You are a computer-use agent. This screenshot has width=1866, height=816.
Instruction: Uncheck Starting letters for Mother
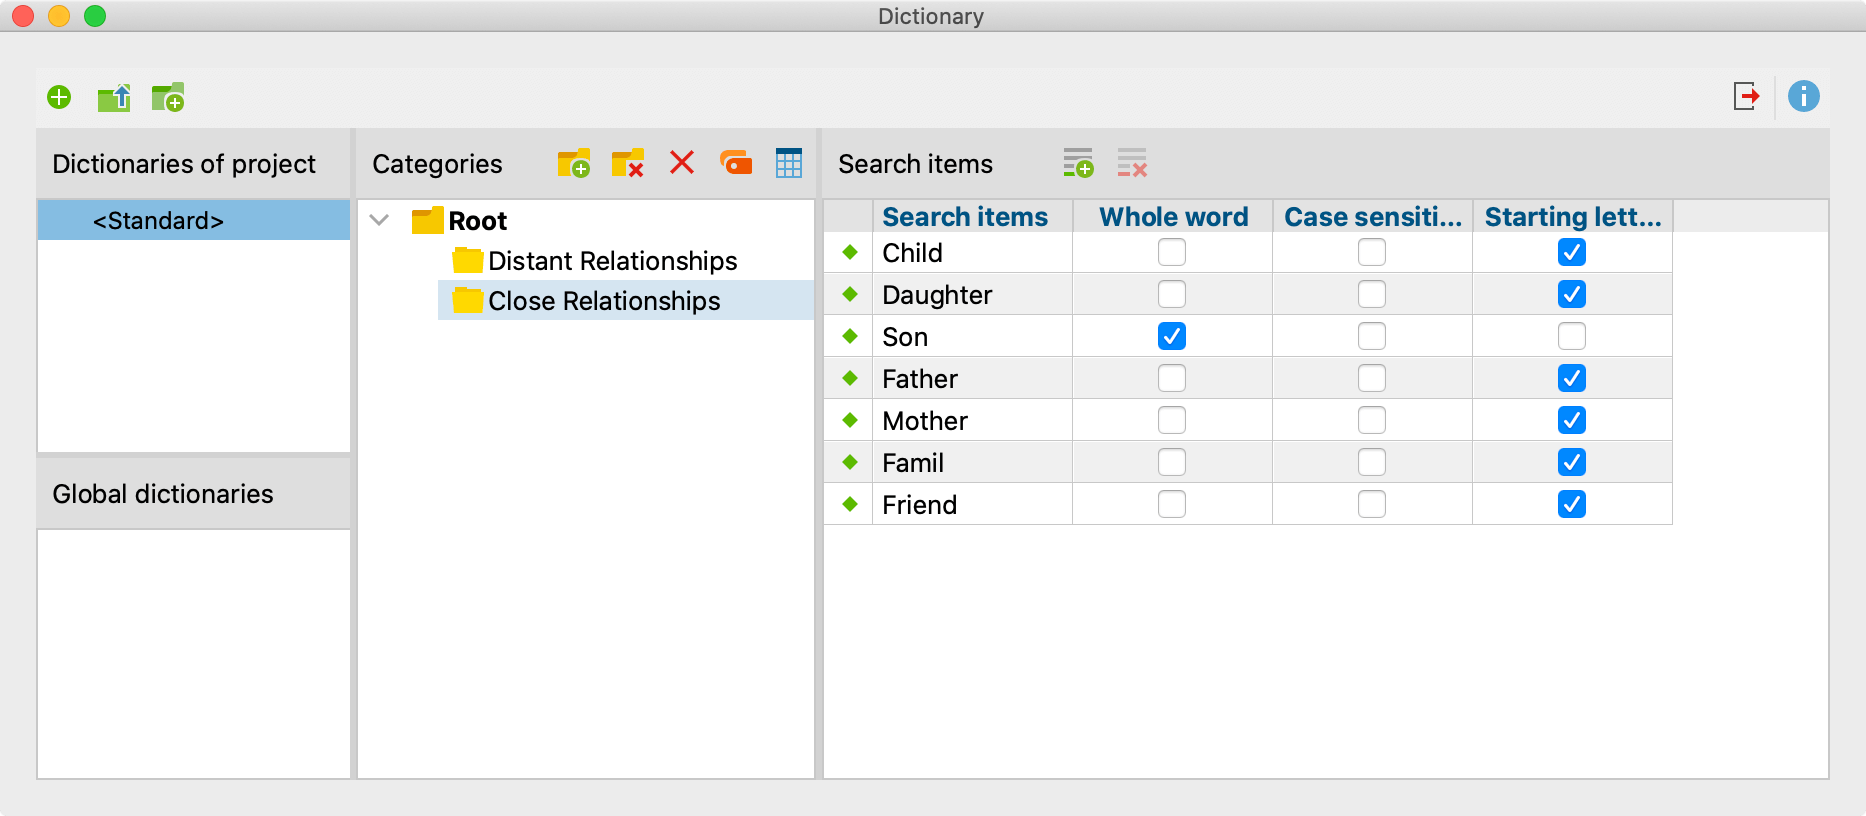point(1572,420)
